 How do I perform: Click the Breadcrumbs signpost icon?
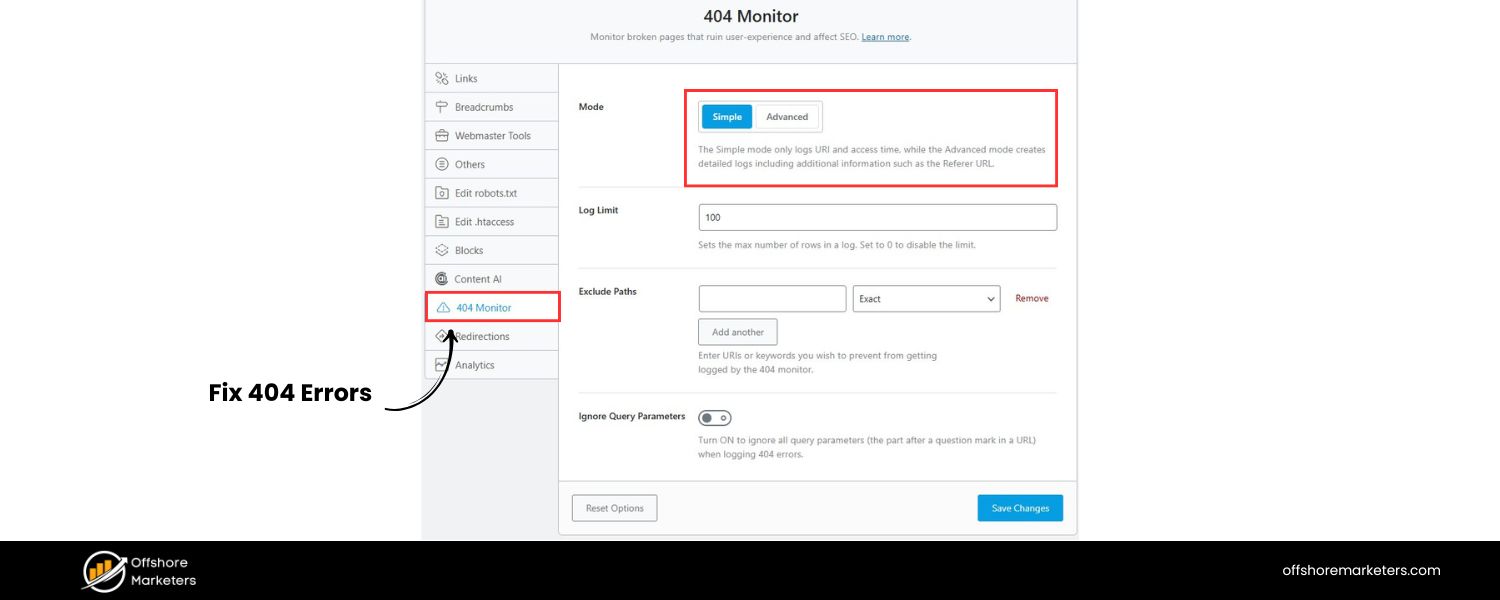442,106
